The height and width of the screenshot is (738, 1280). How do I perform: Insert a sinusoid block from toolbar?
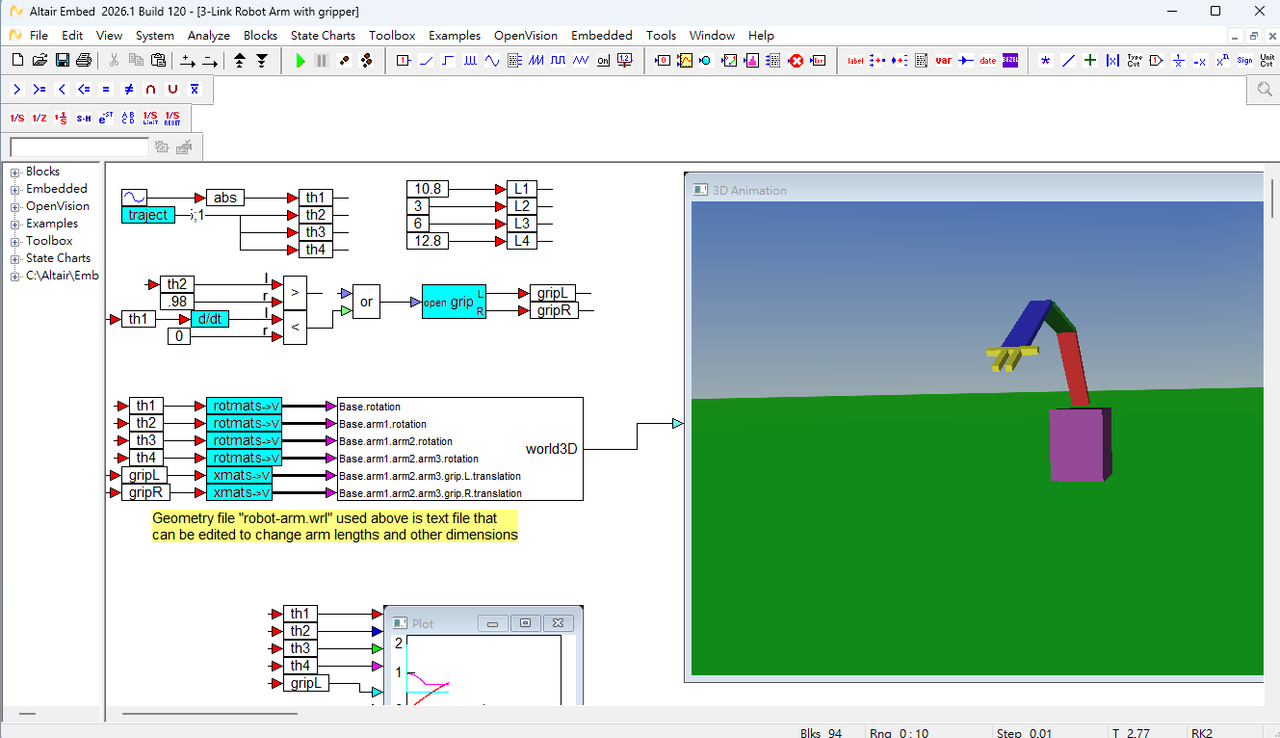point(492,61)
